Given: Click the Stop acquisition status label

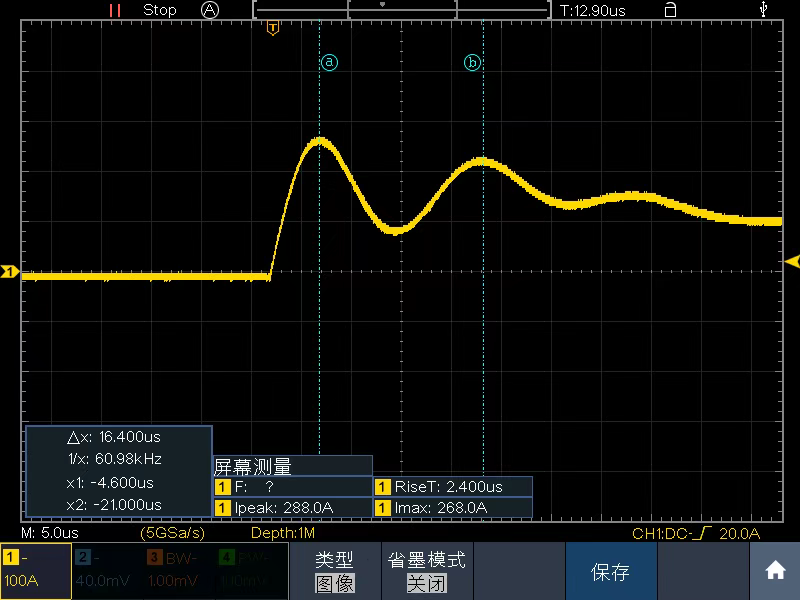Looking at the screenshot, I should (x=160, y=10).
